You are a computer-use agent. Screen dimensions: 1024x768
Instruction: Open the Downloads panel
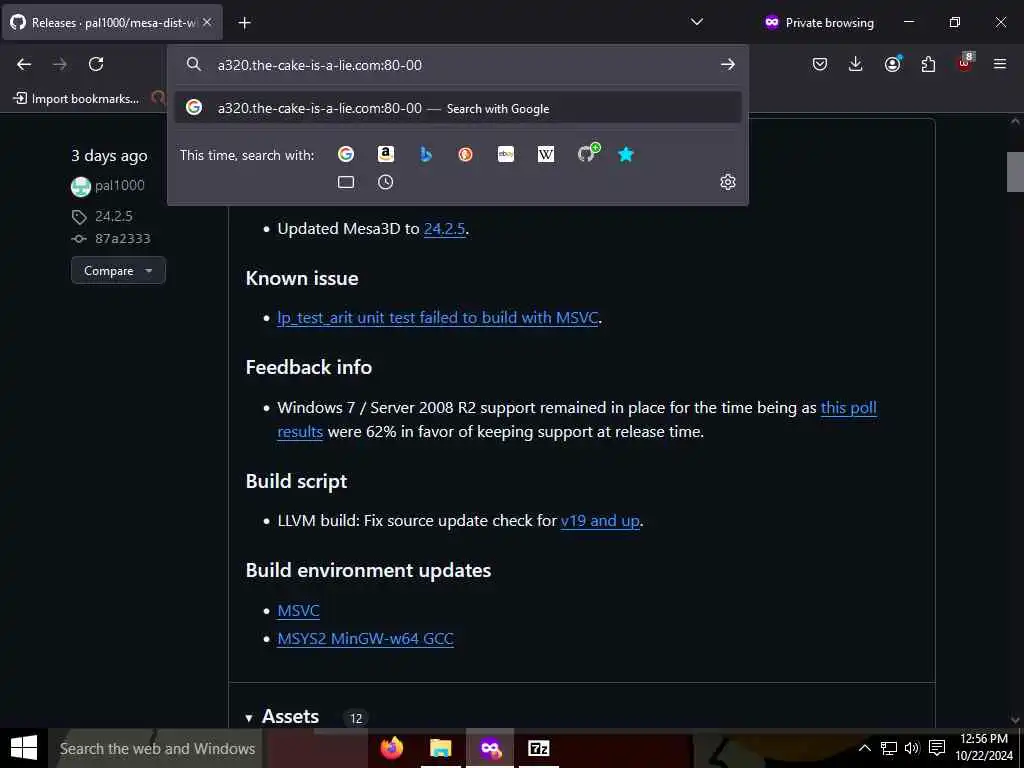tap(856, 64)
